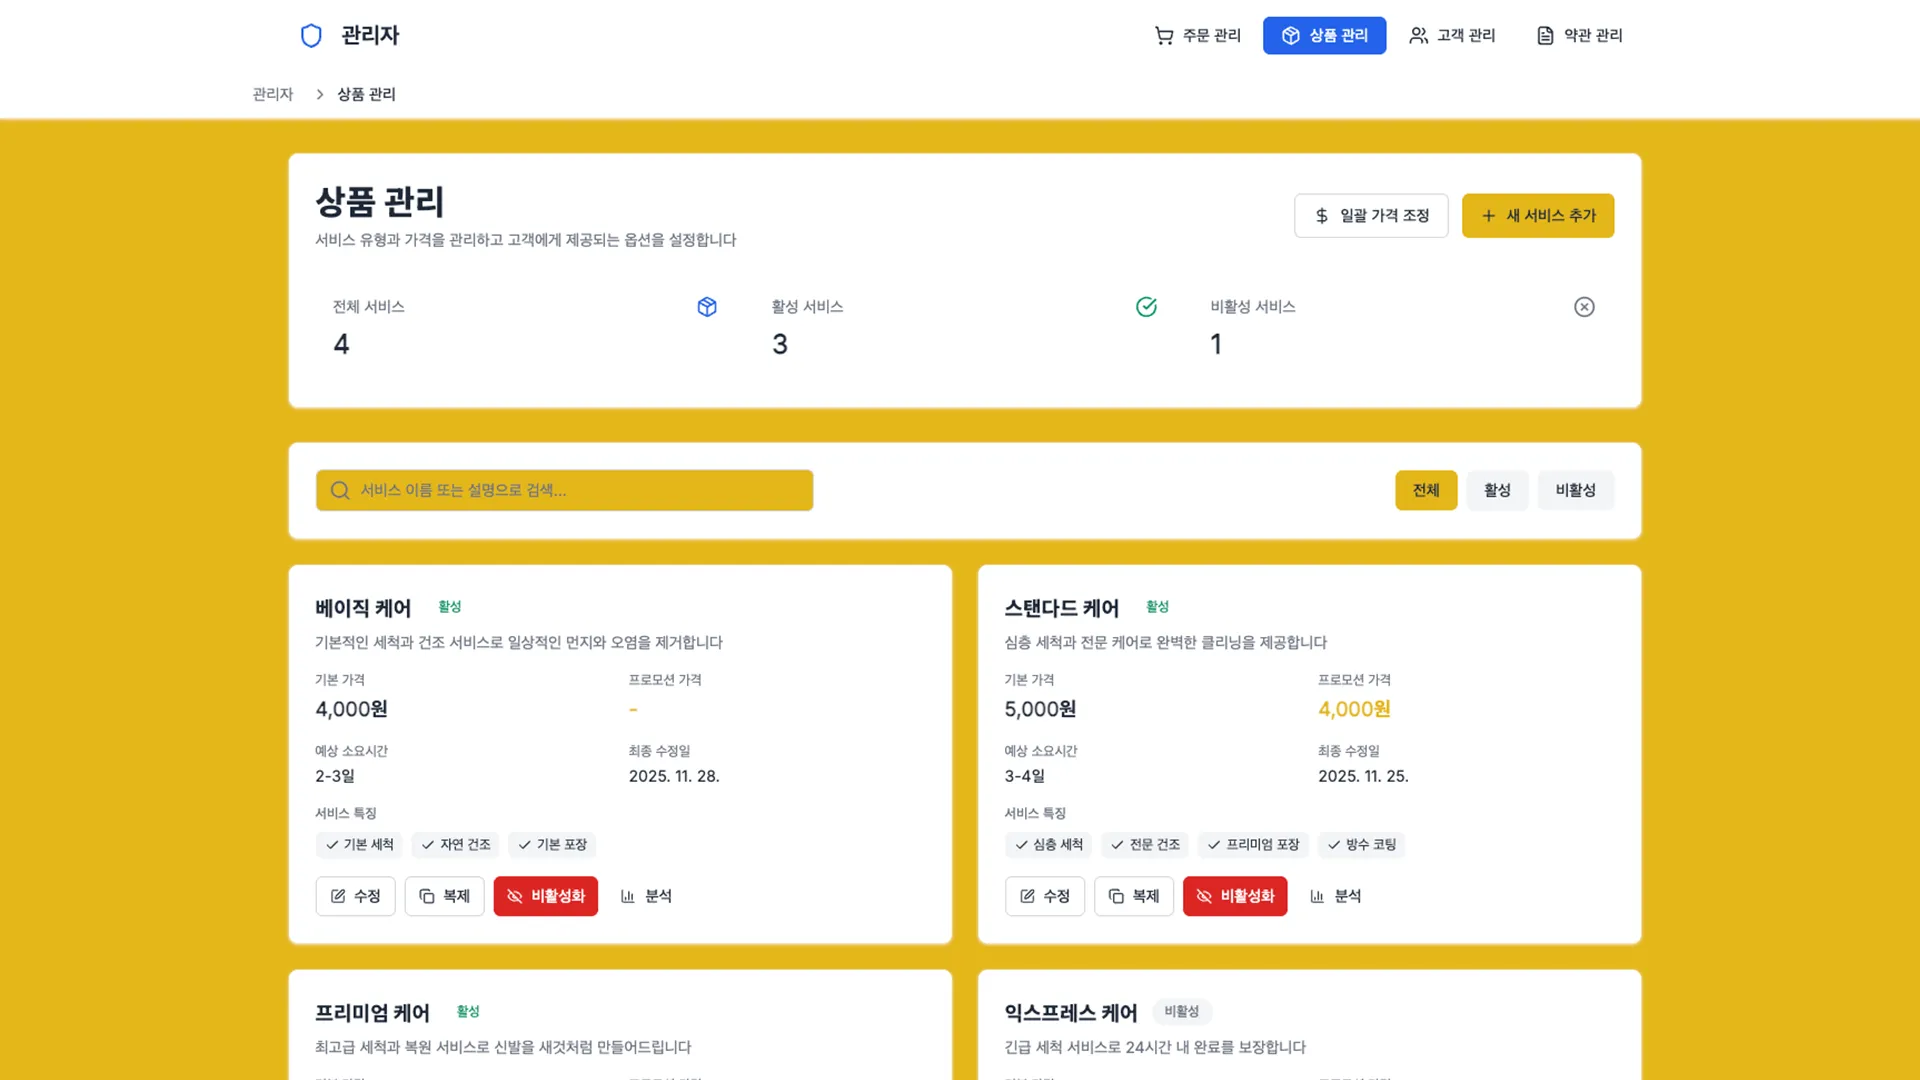Click the 프리미엄 포장 feature tag

1253,845
